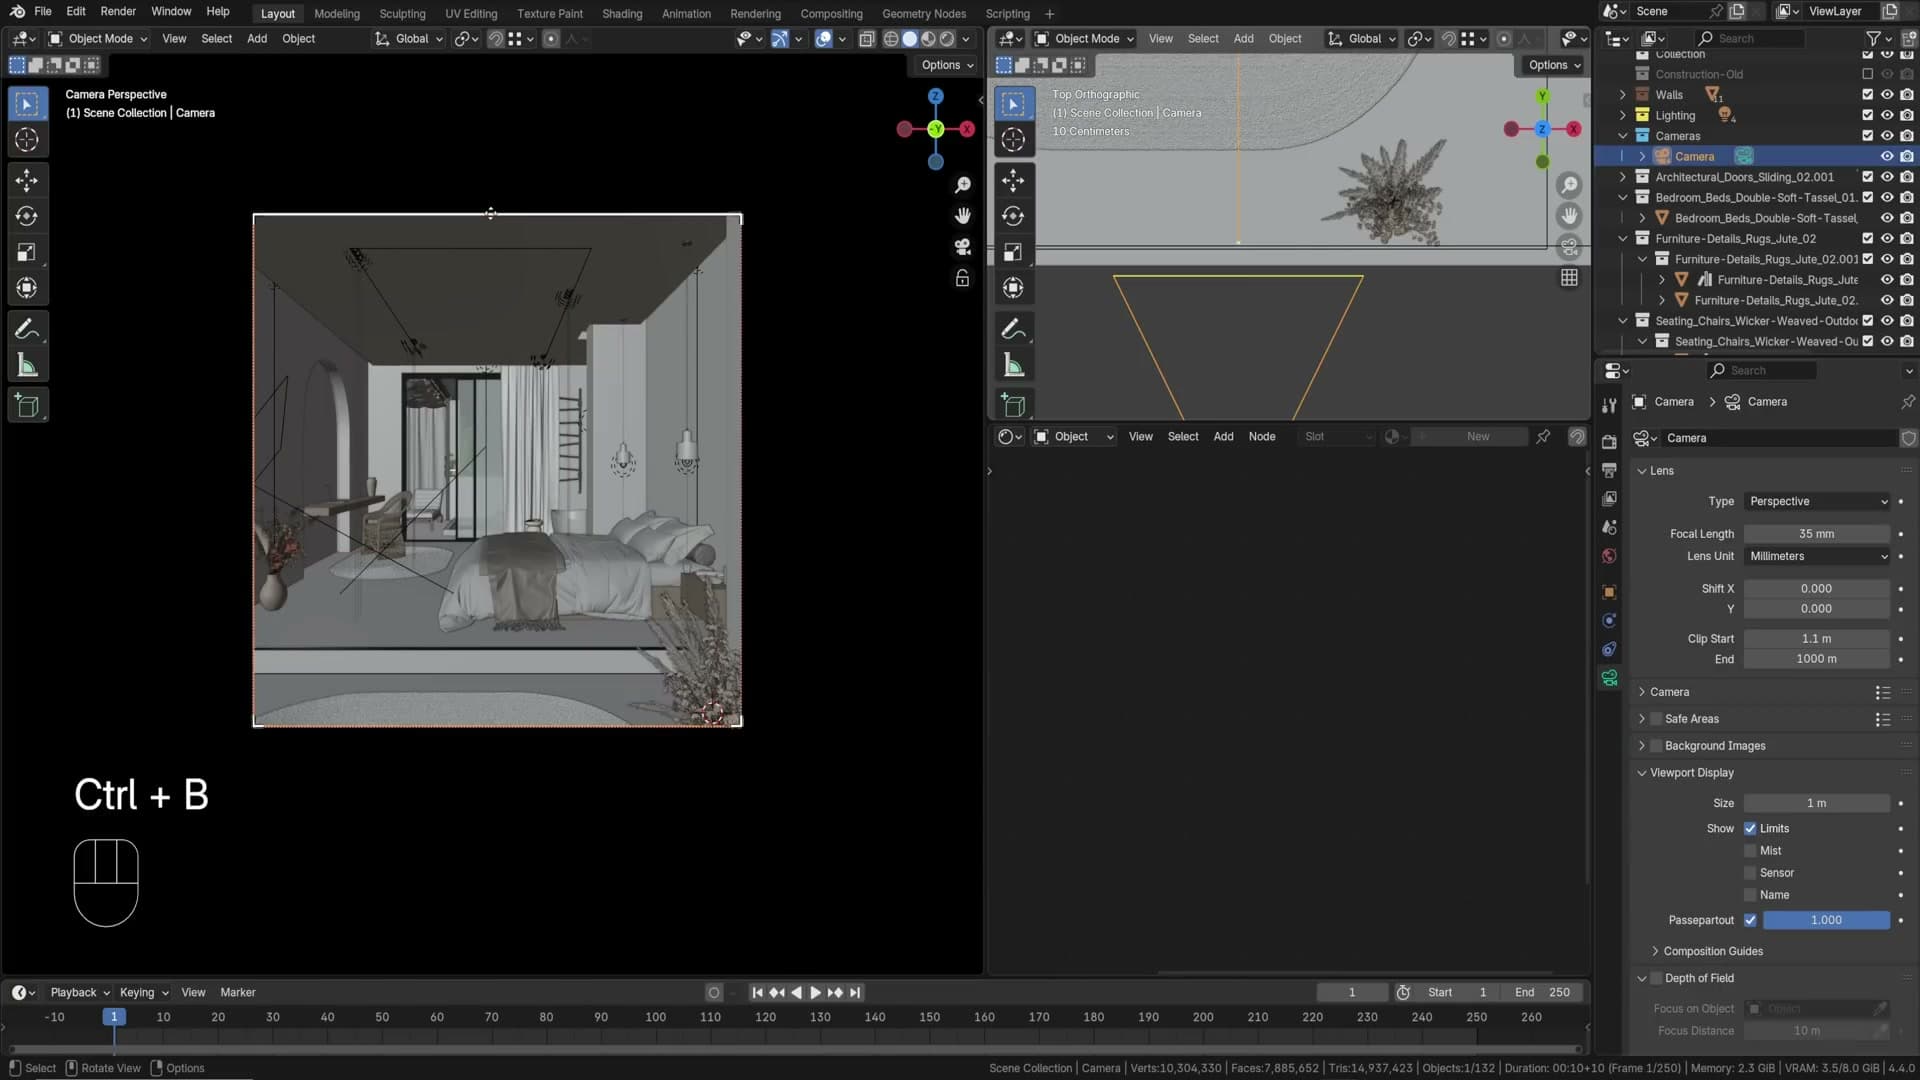1920x1080 pixels.
Task: Enable the Sensor display checkbox
Action: [x=1750, y=873]
